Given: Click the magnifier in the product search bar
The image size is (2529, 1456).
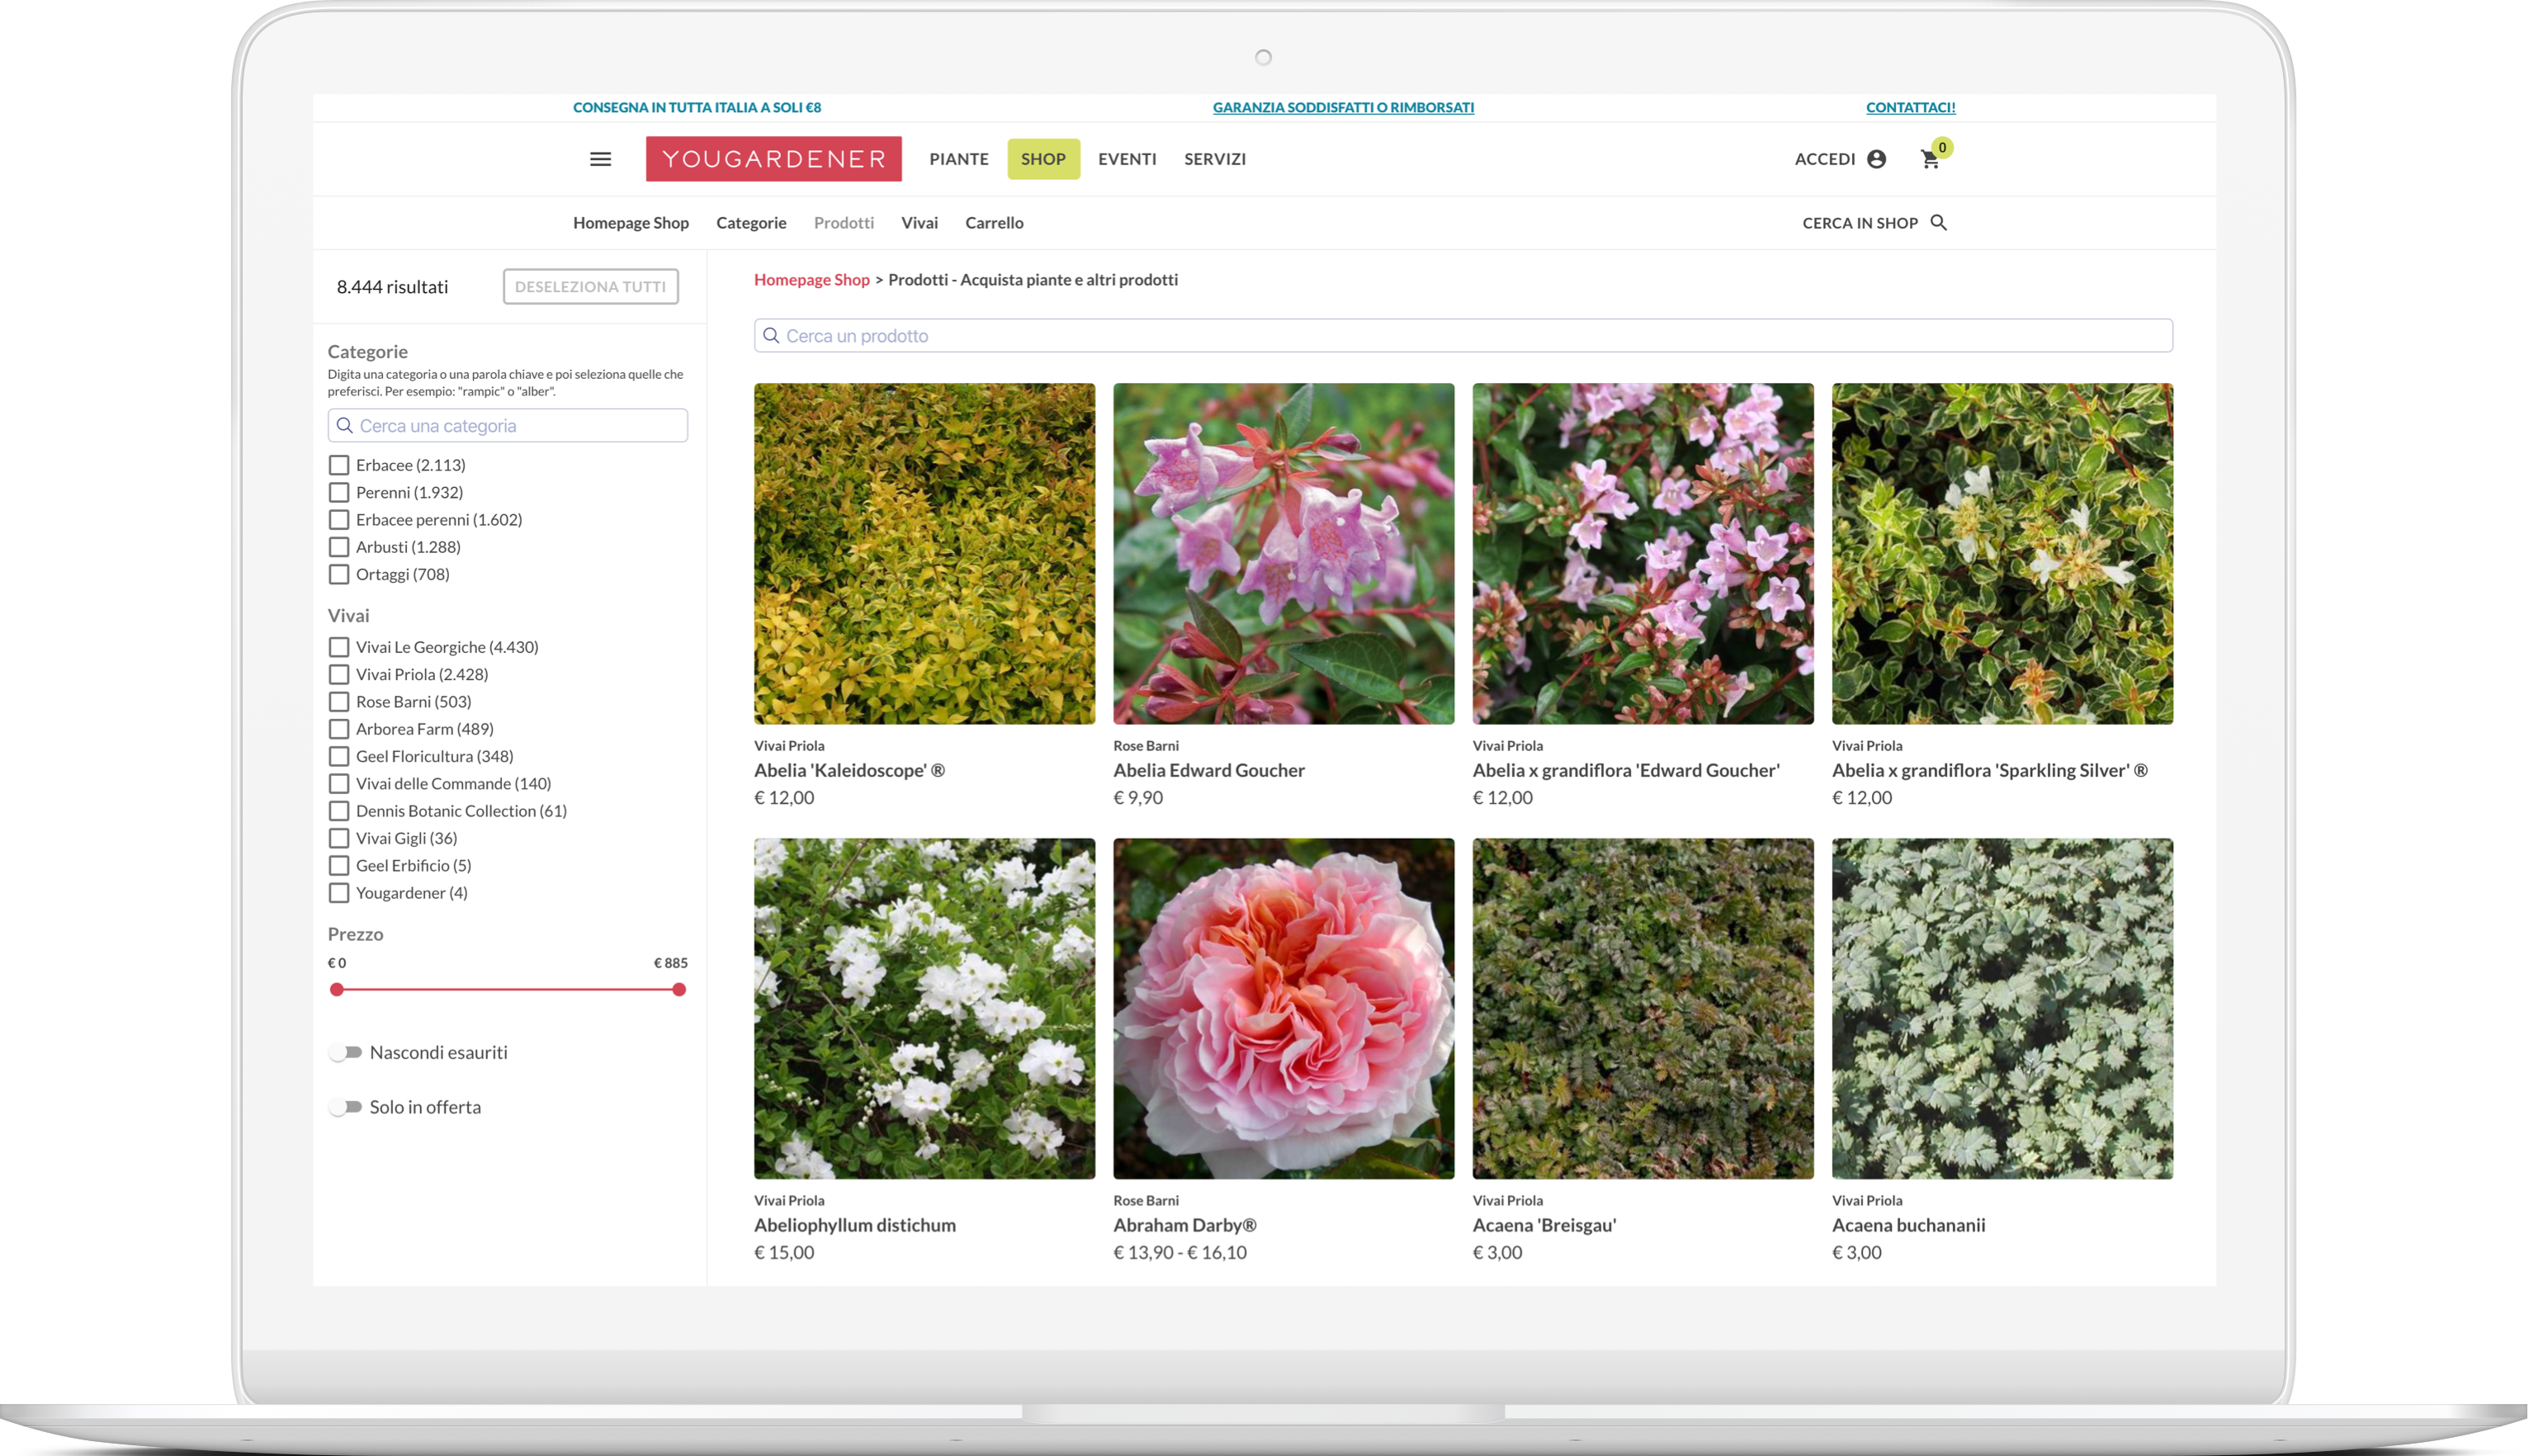Looking at the screenshot, I should (x=771, y=335).
